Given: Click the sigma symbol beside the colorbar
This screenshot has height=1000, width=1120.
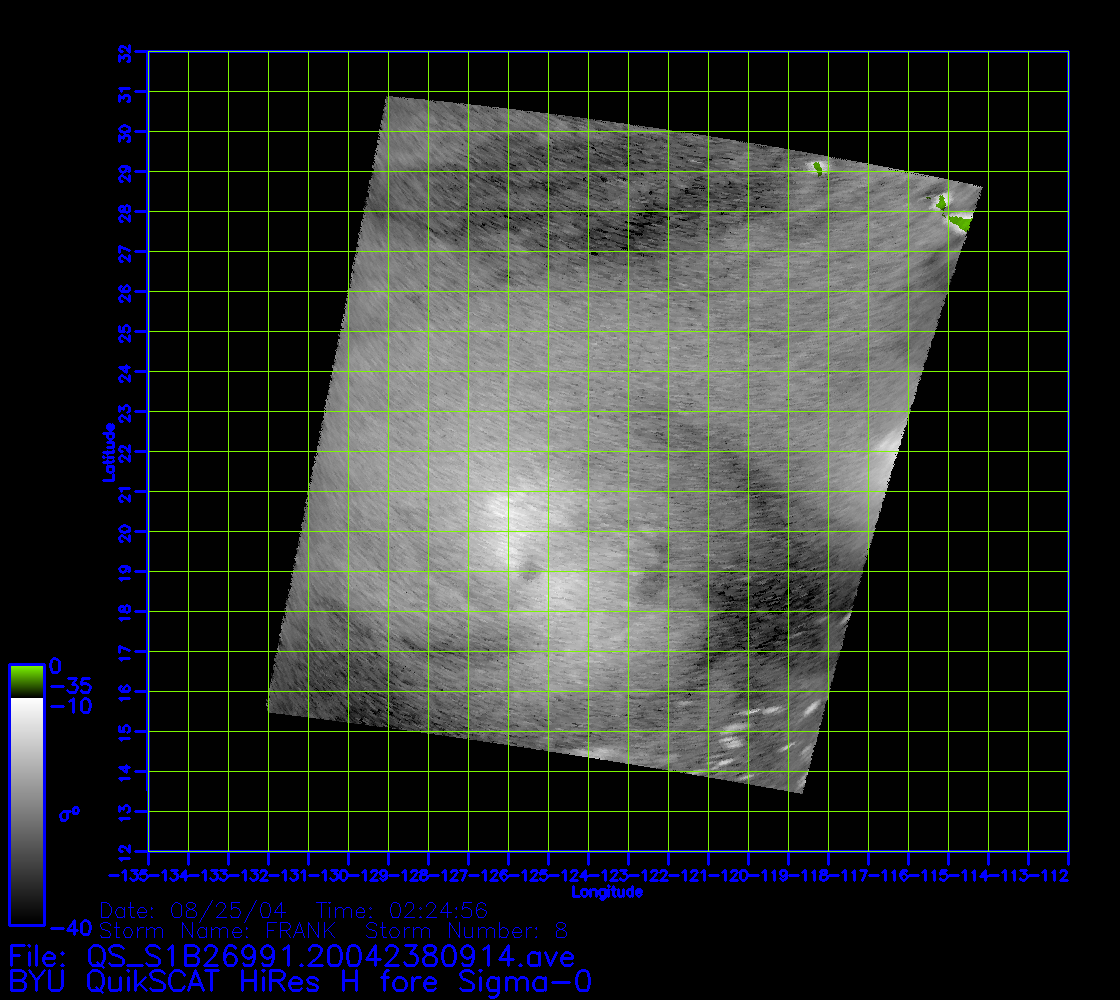Looking at the screenshot, I should pos(68,814).
